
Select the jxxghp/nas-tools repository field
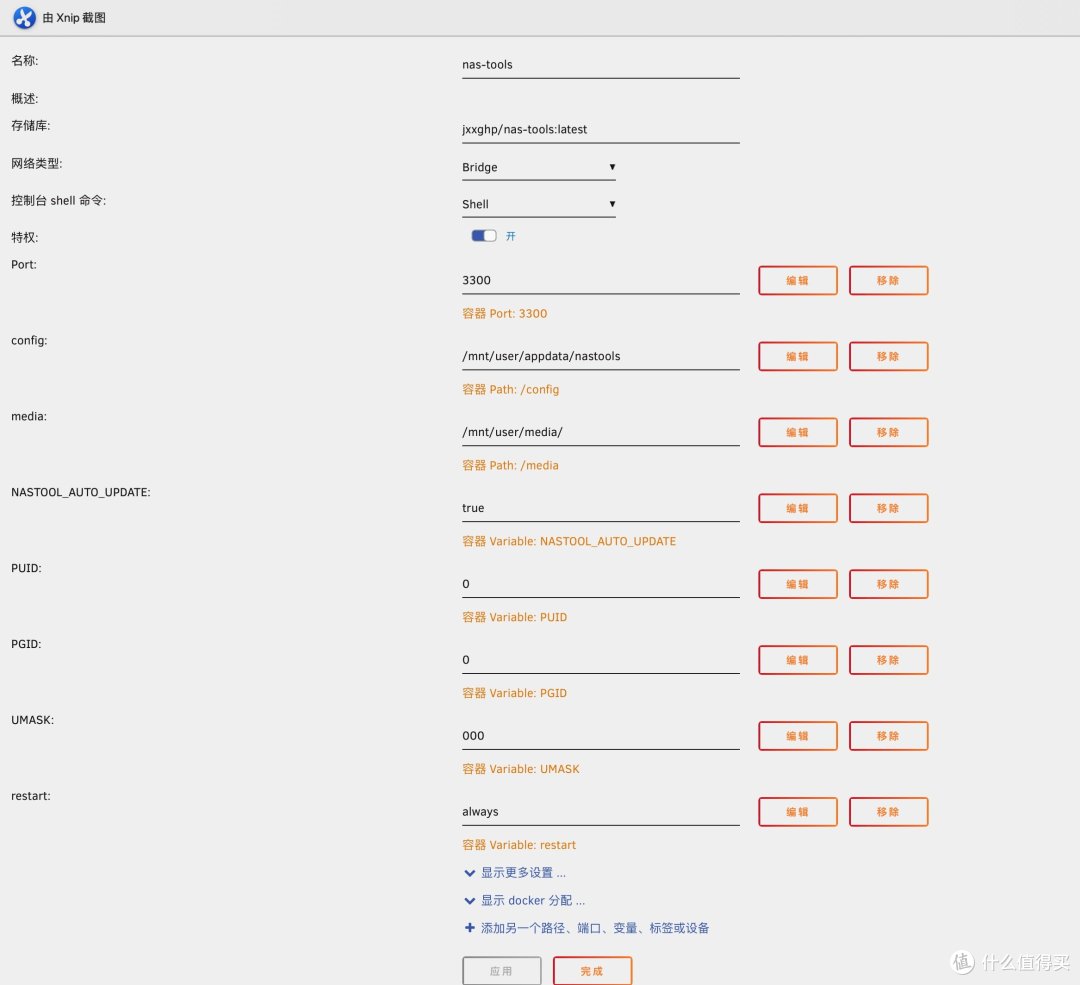coord(600,128)
